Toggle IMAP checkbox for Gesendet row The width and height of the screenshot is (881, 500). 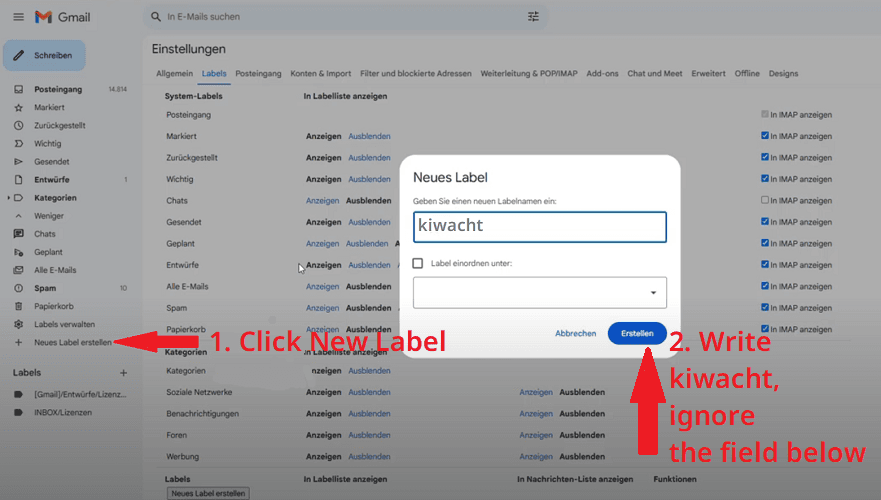coord(765,221)
